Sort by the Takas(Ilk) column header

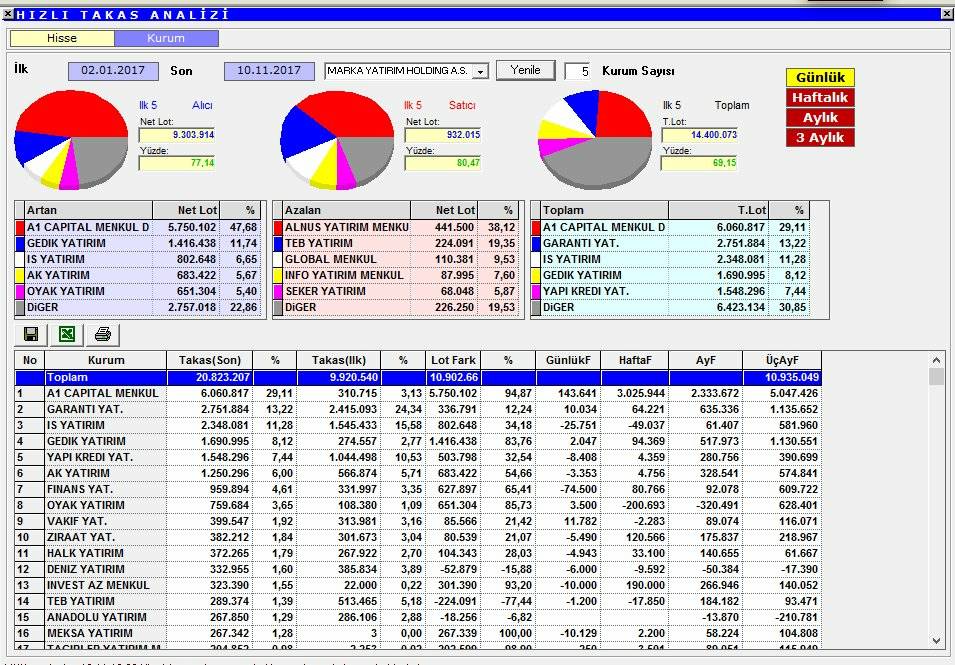pyautogui.click(x=339, y=361)
